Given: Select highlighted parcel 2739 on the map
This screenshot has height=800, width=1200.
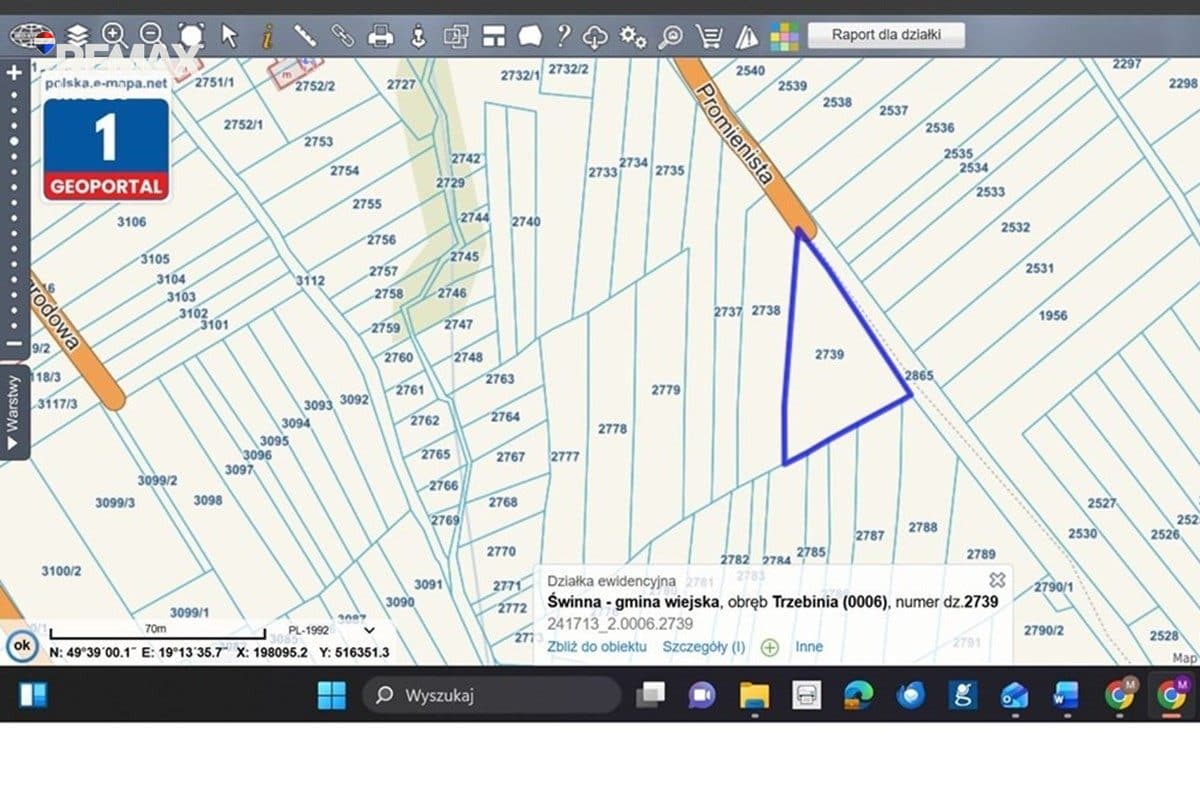Looking at the screenshot, I should pos(830,354).
